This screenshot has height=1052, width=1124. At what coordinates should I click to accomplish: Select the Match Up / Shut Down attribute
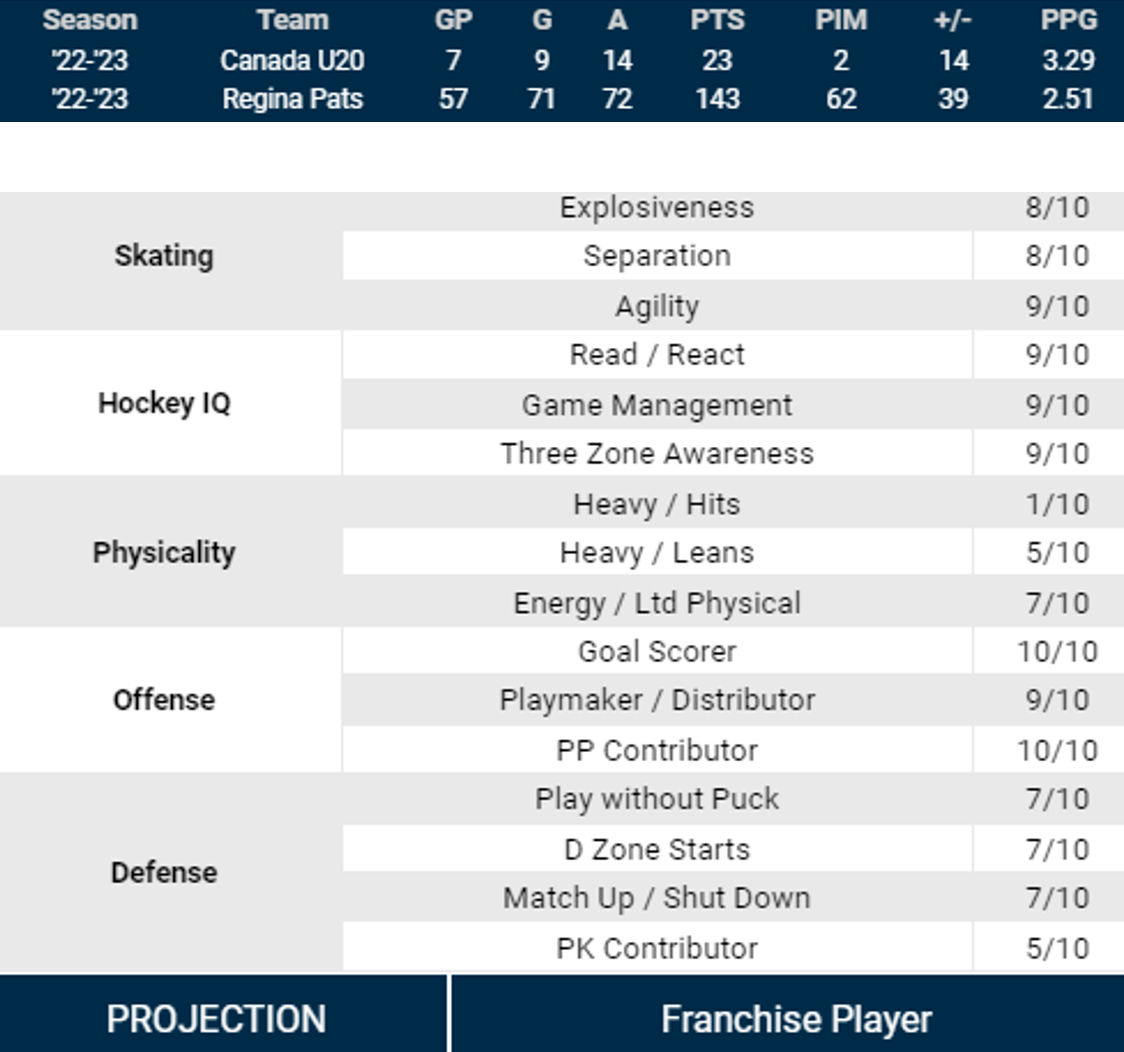tap(657, 898)
